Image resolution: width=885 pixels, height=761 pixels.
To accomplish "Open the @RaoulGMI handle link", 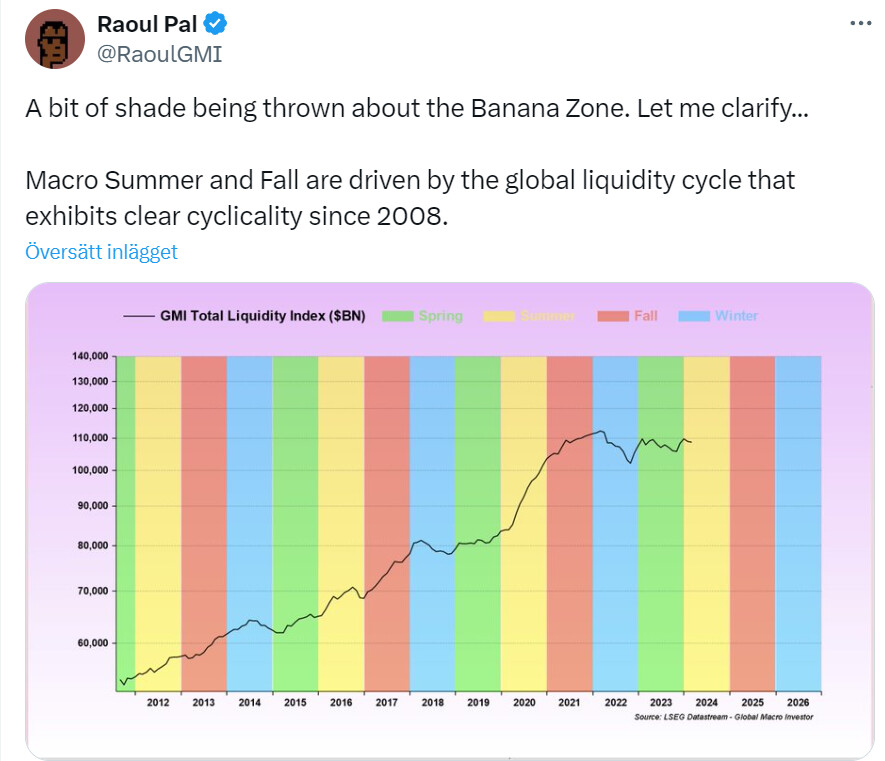I will click(159, 54).
